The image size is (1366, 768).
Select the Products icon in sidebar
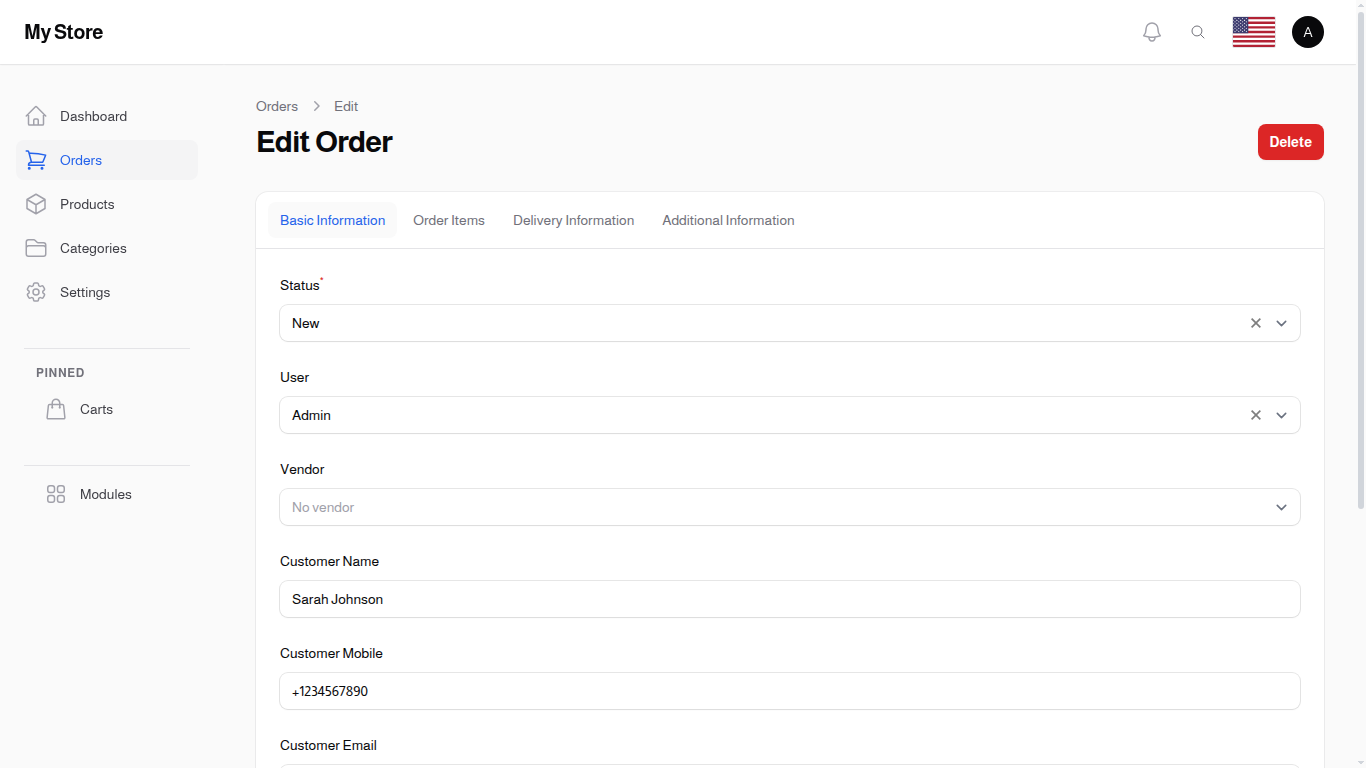(36, 203)
